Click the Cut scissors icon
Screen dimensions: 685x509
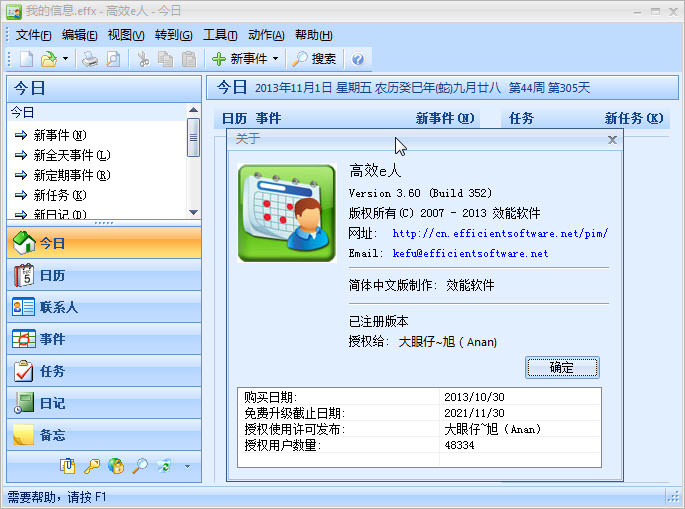click(x=143, y=59)
